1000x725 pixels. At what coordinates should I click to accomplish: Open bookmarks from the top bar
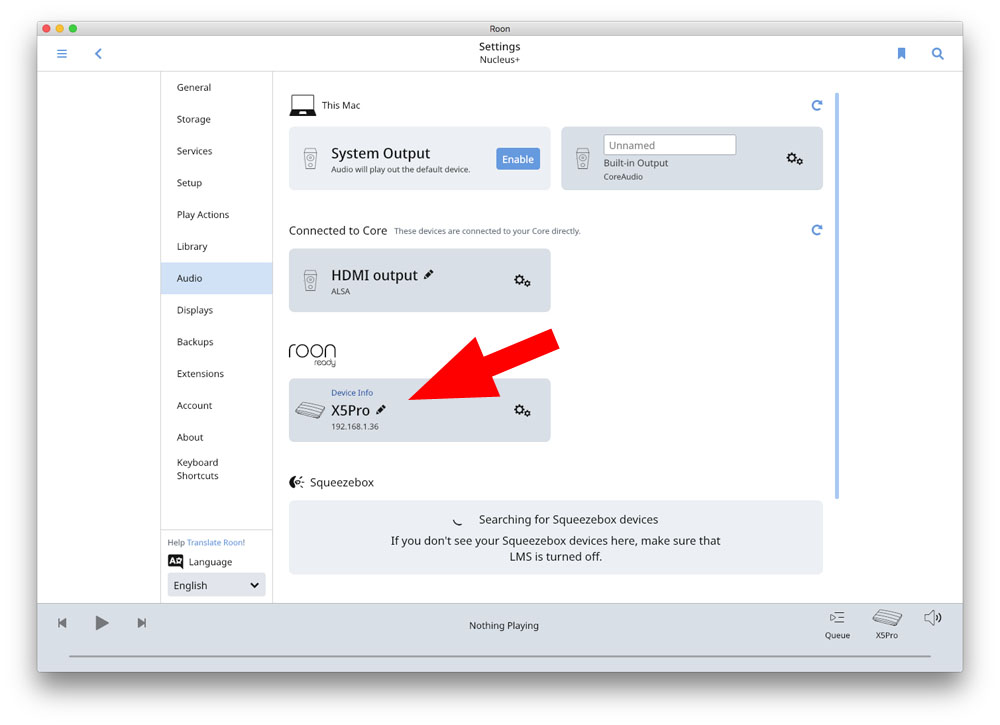(x=901, y=54)
